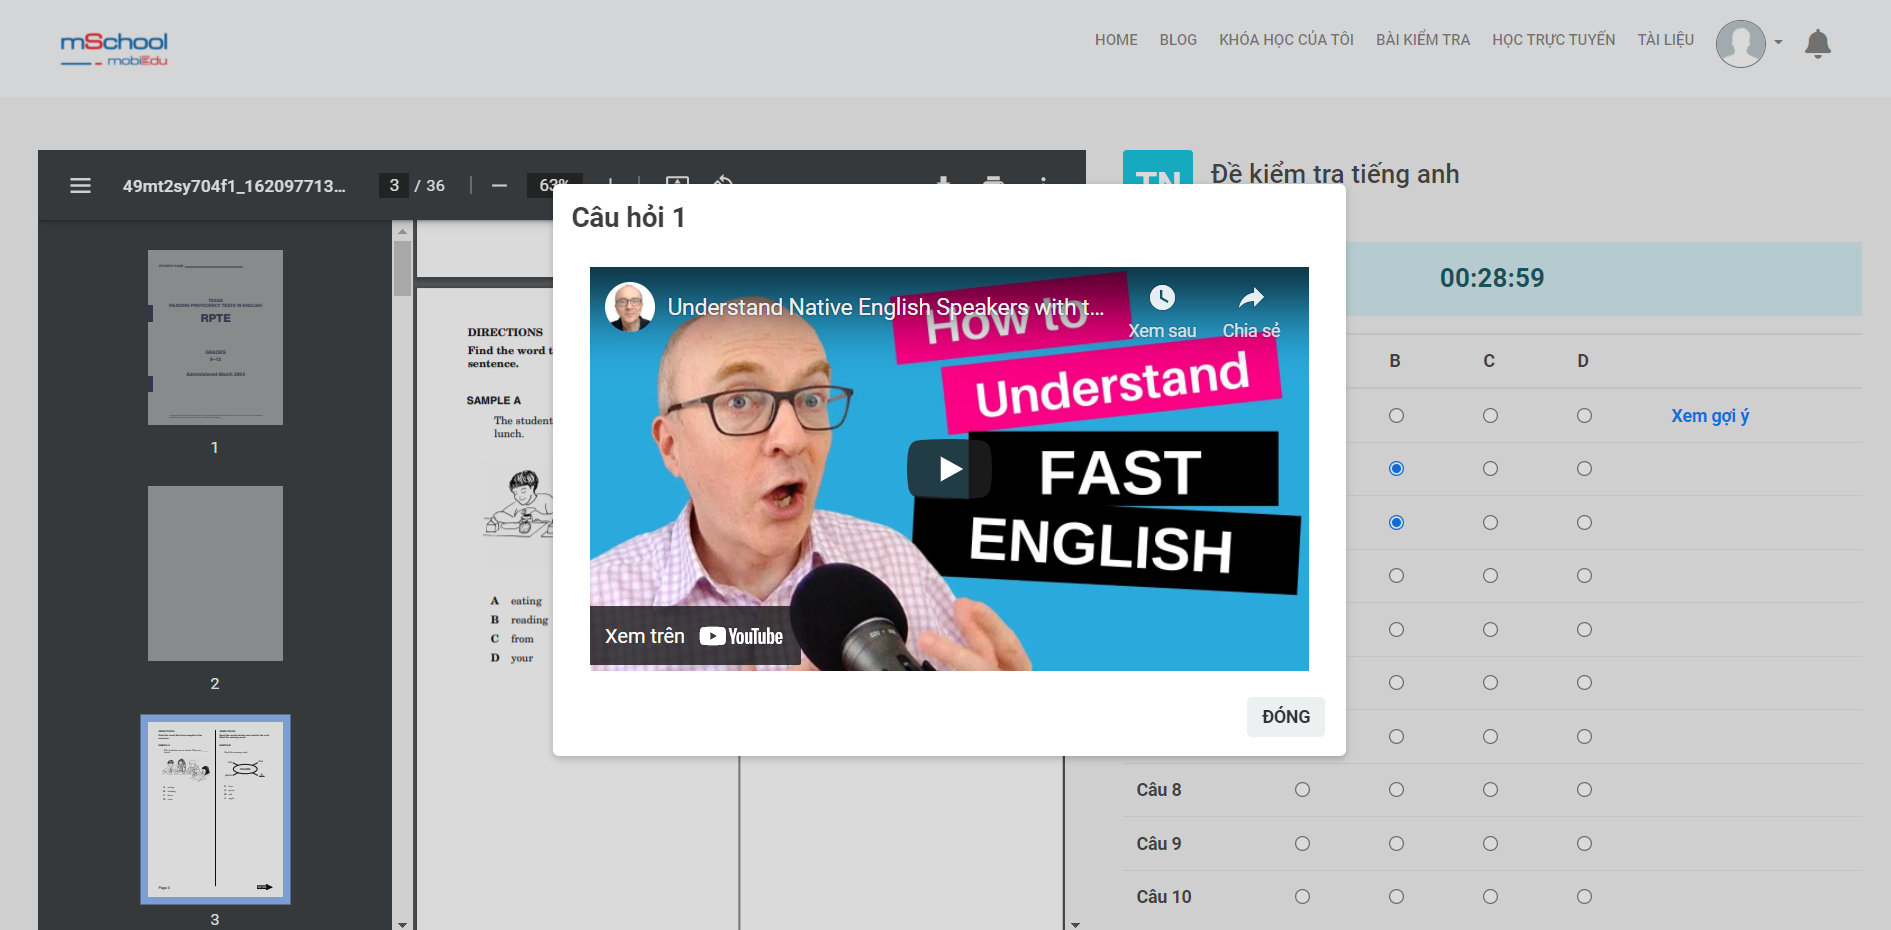
Task: Select answer C for Câu 10
Action: point(1490,897)
